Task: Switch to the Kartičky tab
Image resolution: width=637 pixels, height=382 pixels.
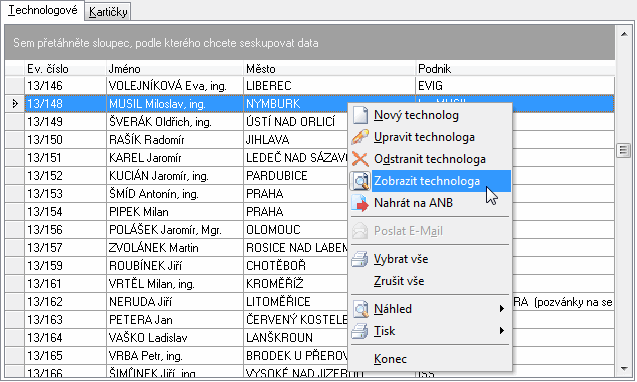Action: 108,11
